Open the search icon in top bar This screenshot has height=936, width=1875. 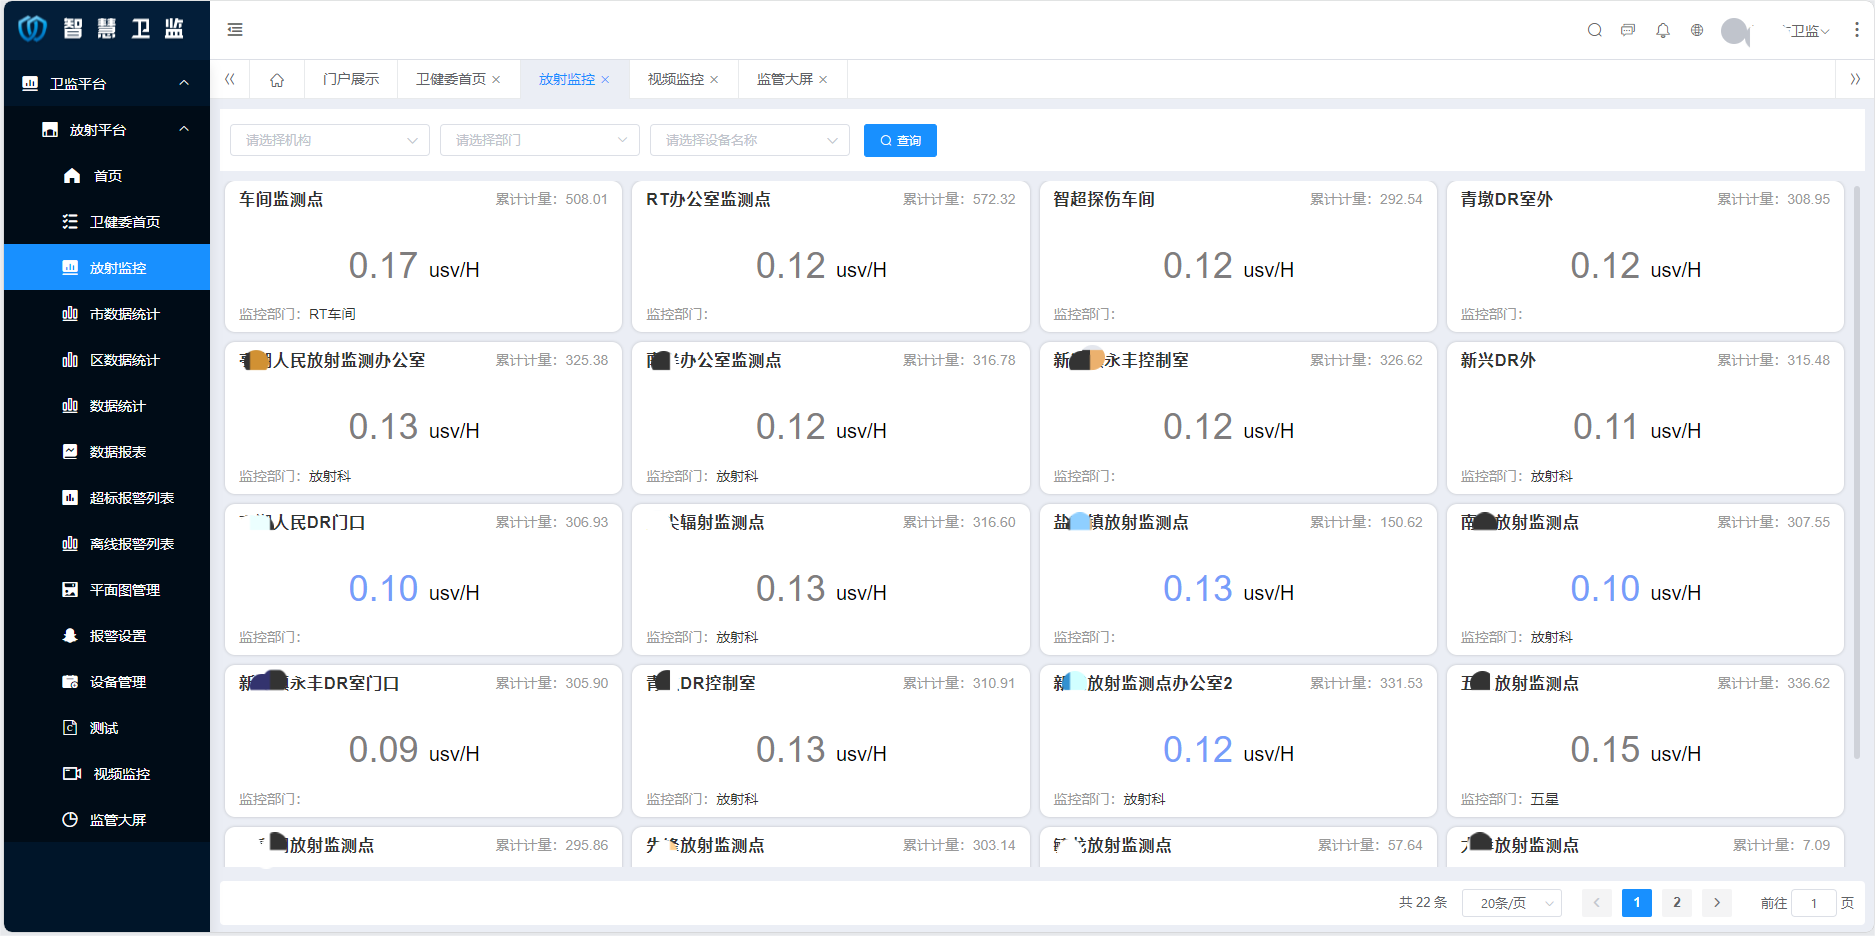tap(1595, 30)
